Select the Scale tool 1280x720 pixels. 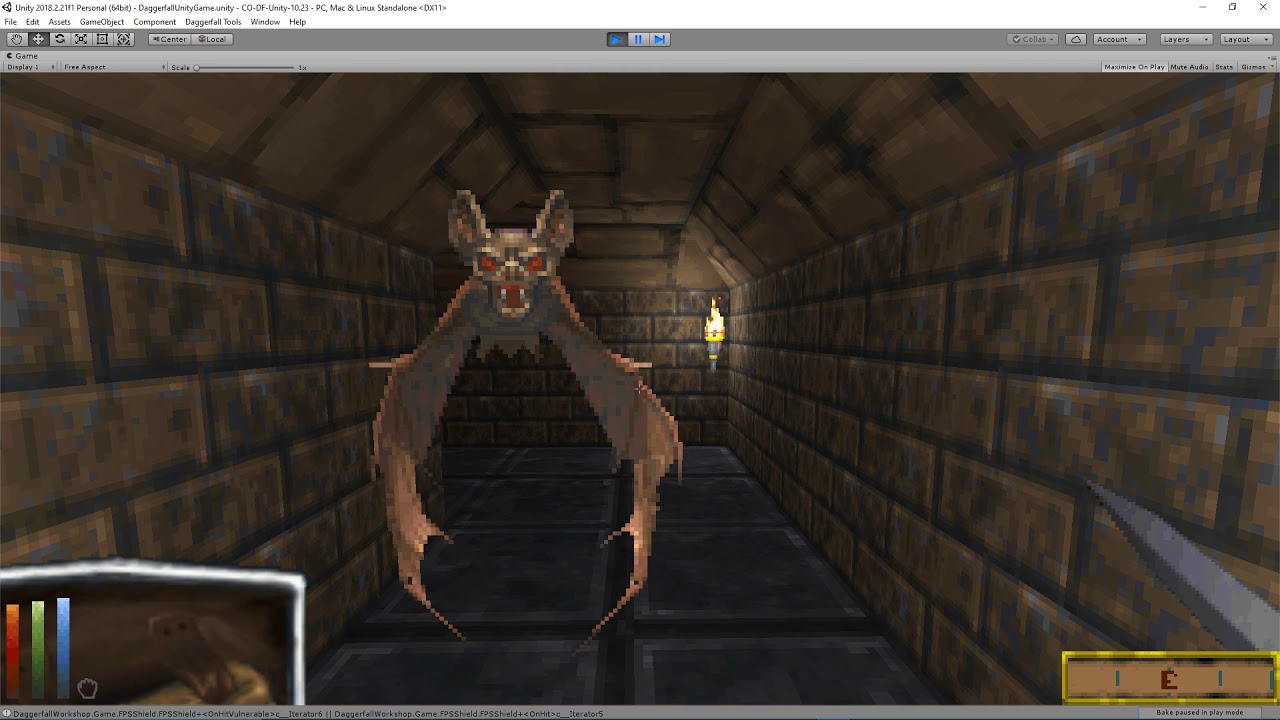(x=81, y=39)
